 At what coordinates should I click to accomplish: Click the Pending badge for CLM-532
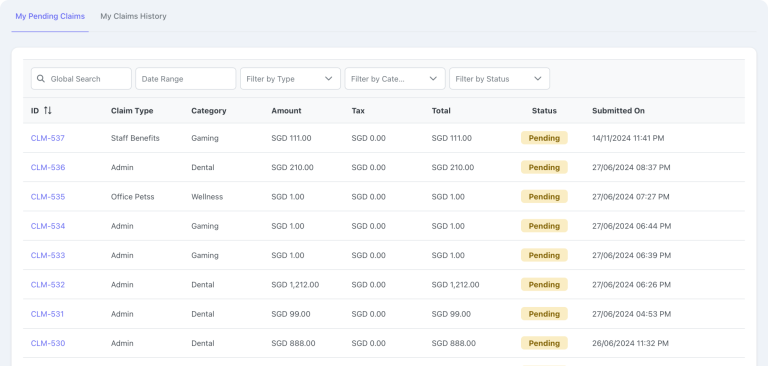pos(544,285)
